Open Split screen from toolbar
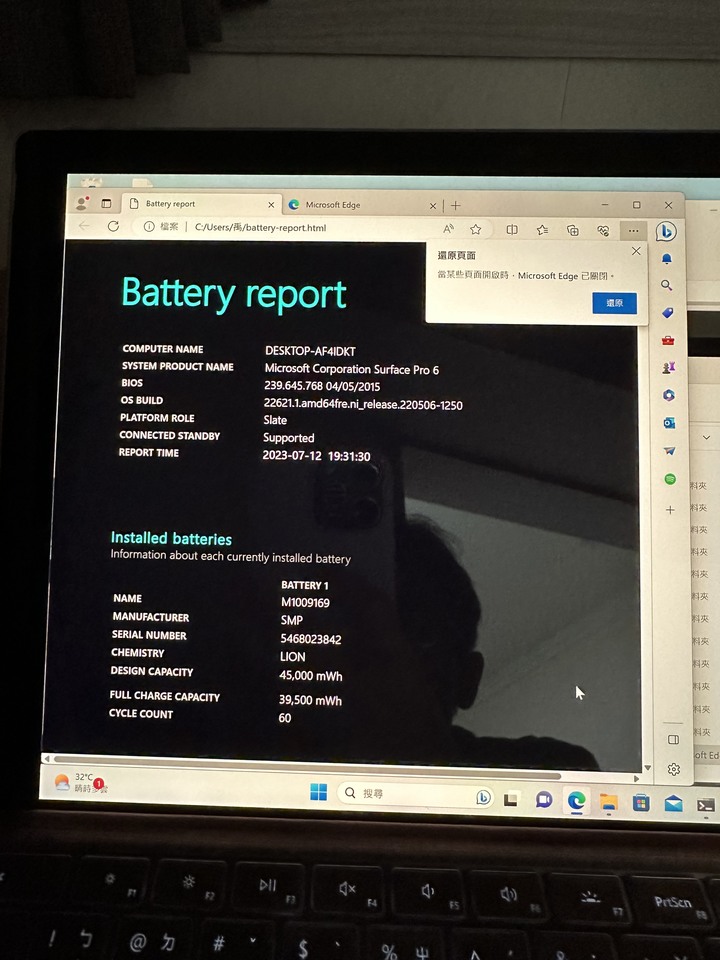 click(512, 230)
